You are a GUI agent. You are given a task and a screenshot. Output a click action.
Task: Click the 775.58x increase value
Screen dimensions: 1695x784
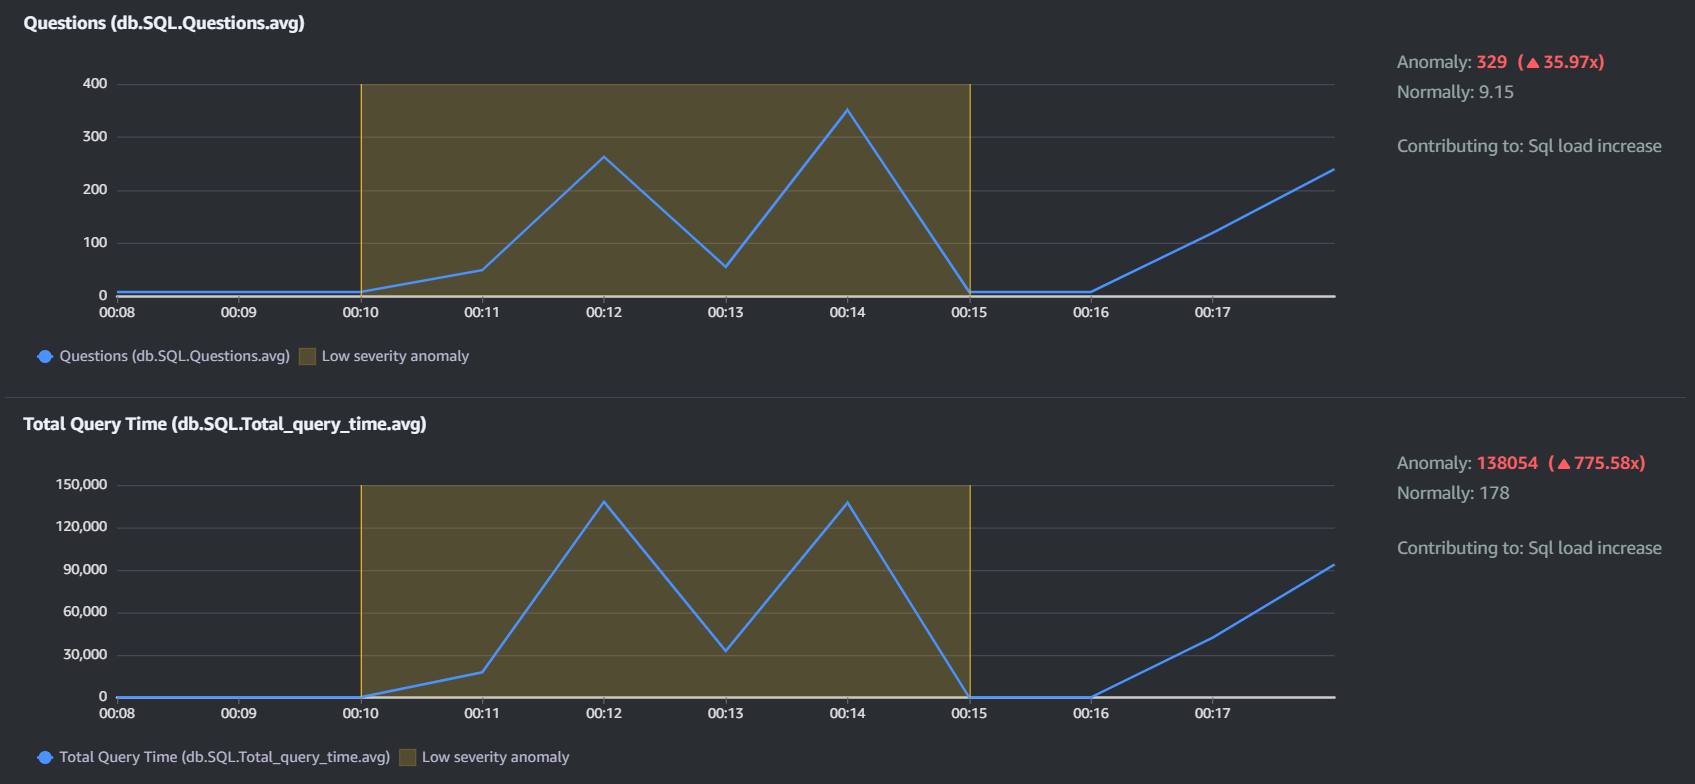click(1605, 463)
